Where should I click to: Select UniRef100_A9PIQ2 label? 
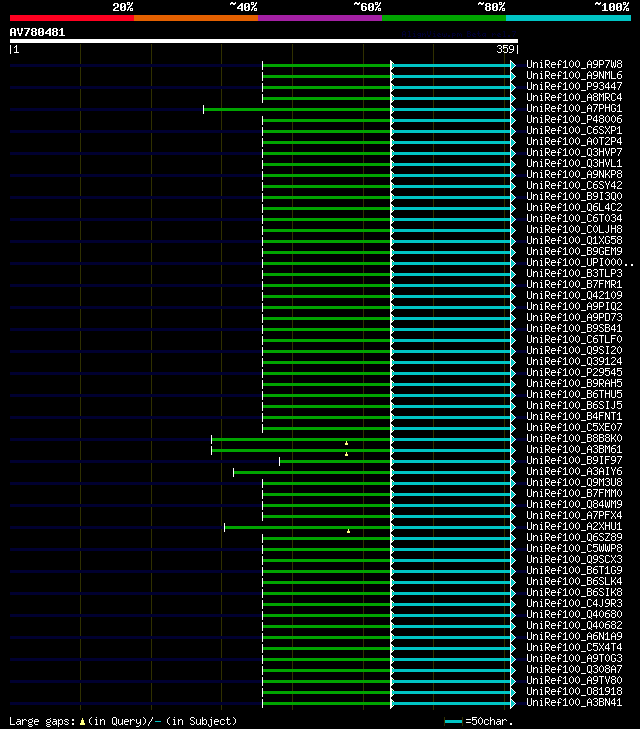(574, 306)
